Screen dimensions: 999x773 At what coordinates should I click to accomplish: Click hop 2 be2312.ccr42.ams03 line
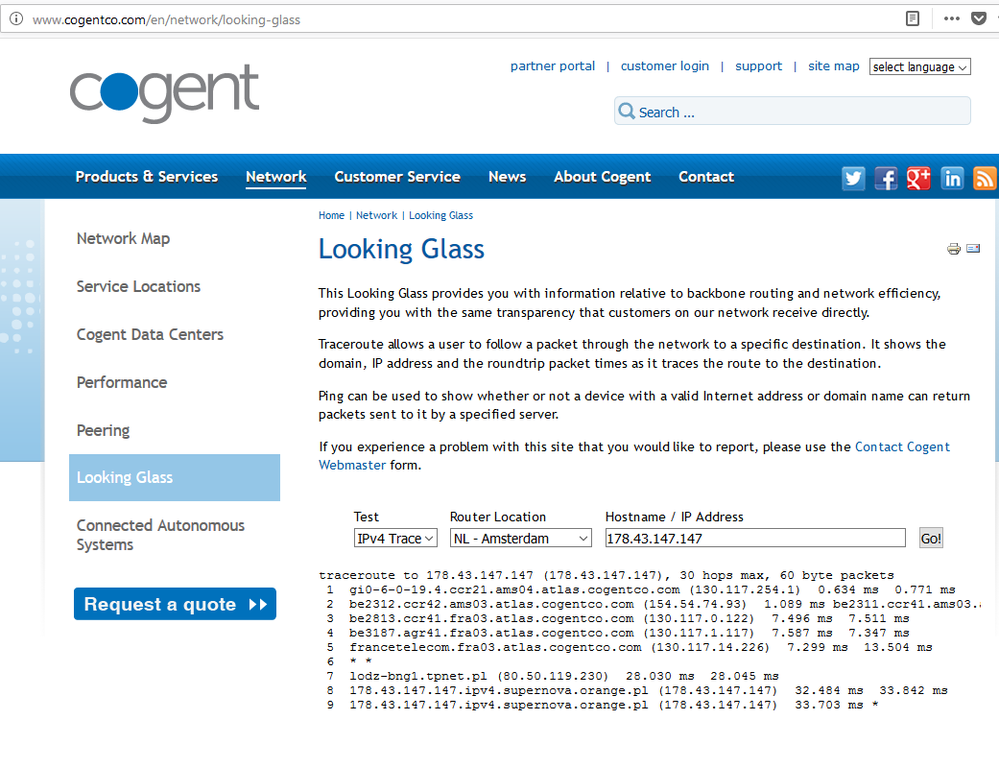tap(652, 603)
